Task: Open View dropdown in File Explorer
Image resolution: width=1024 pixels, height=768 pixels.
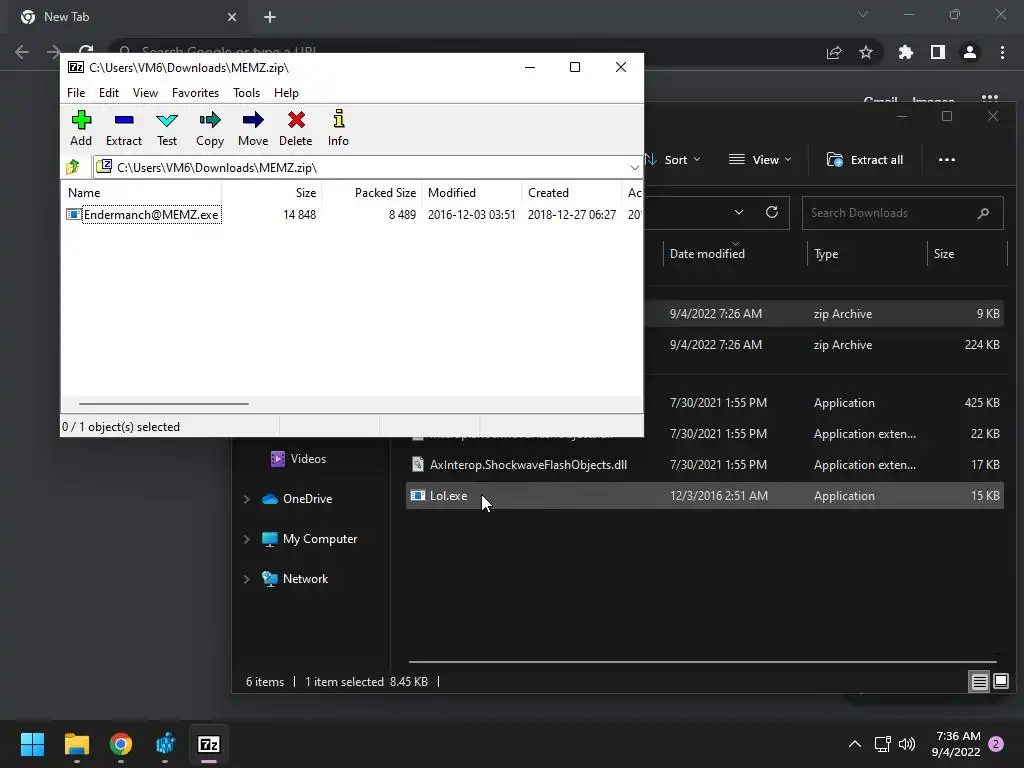Action: click(x=760, y=160)
